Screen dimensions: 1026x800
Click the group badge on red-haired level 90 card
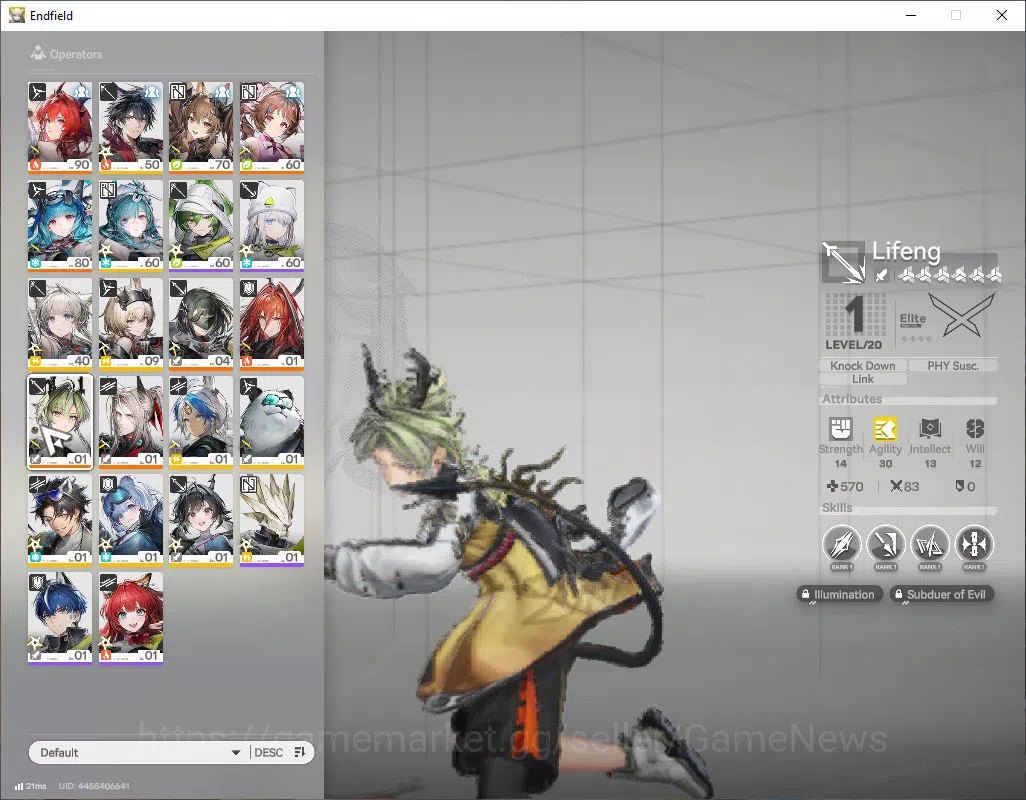(x=81, y=91)
